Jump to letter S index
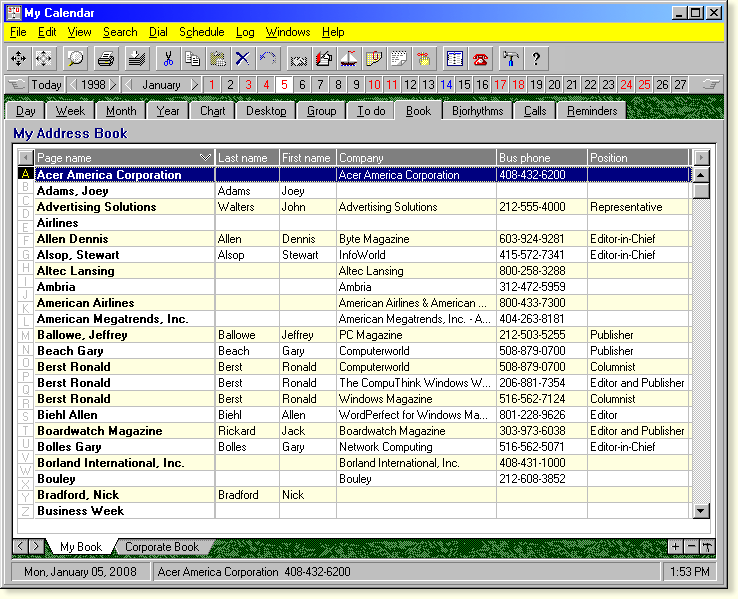The image size is (738, 599). 25,416
